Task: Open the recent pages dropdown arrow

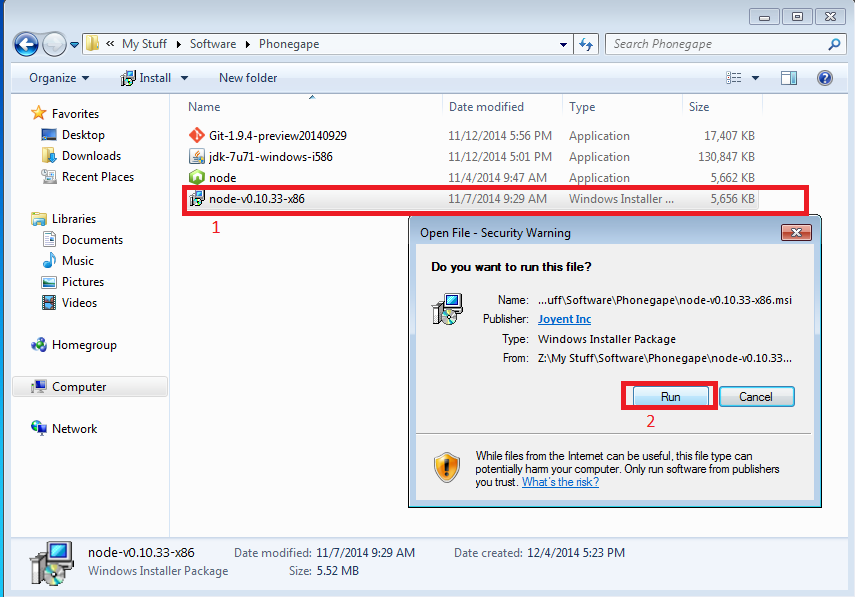Action: (75, 45)
